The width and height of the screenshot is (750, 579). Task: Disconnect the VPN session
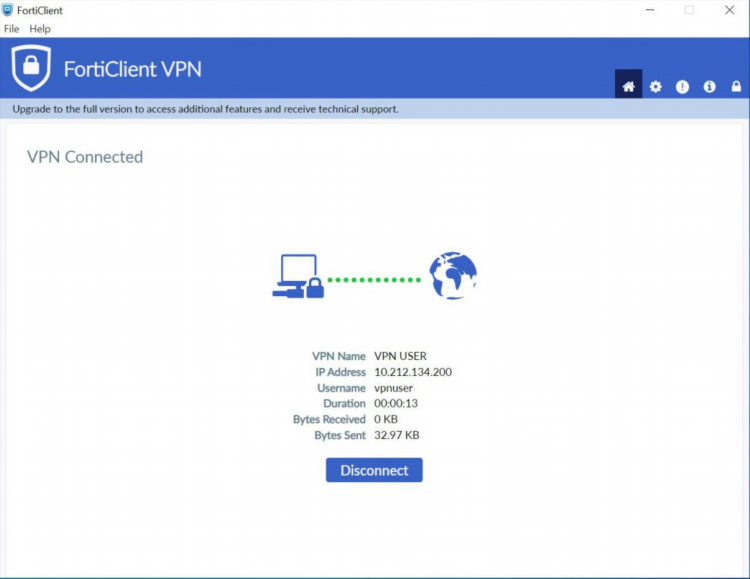[374, 470]
